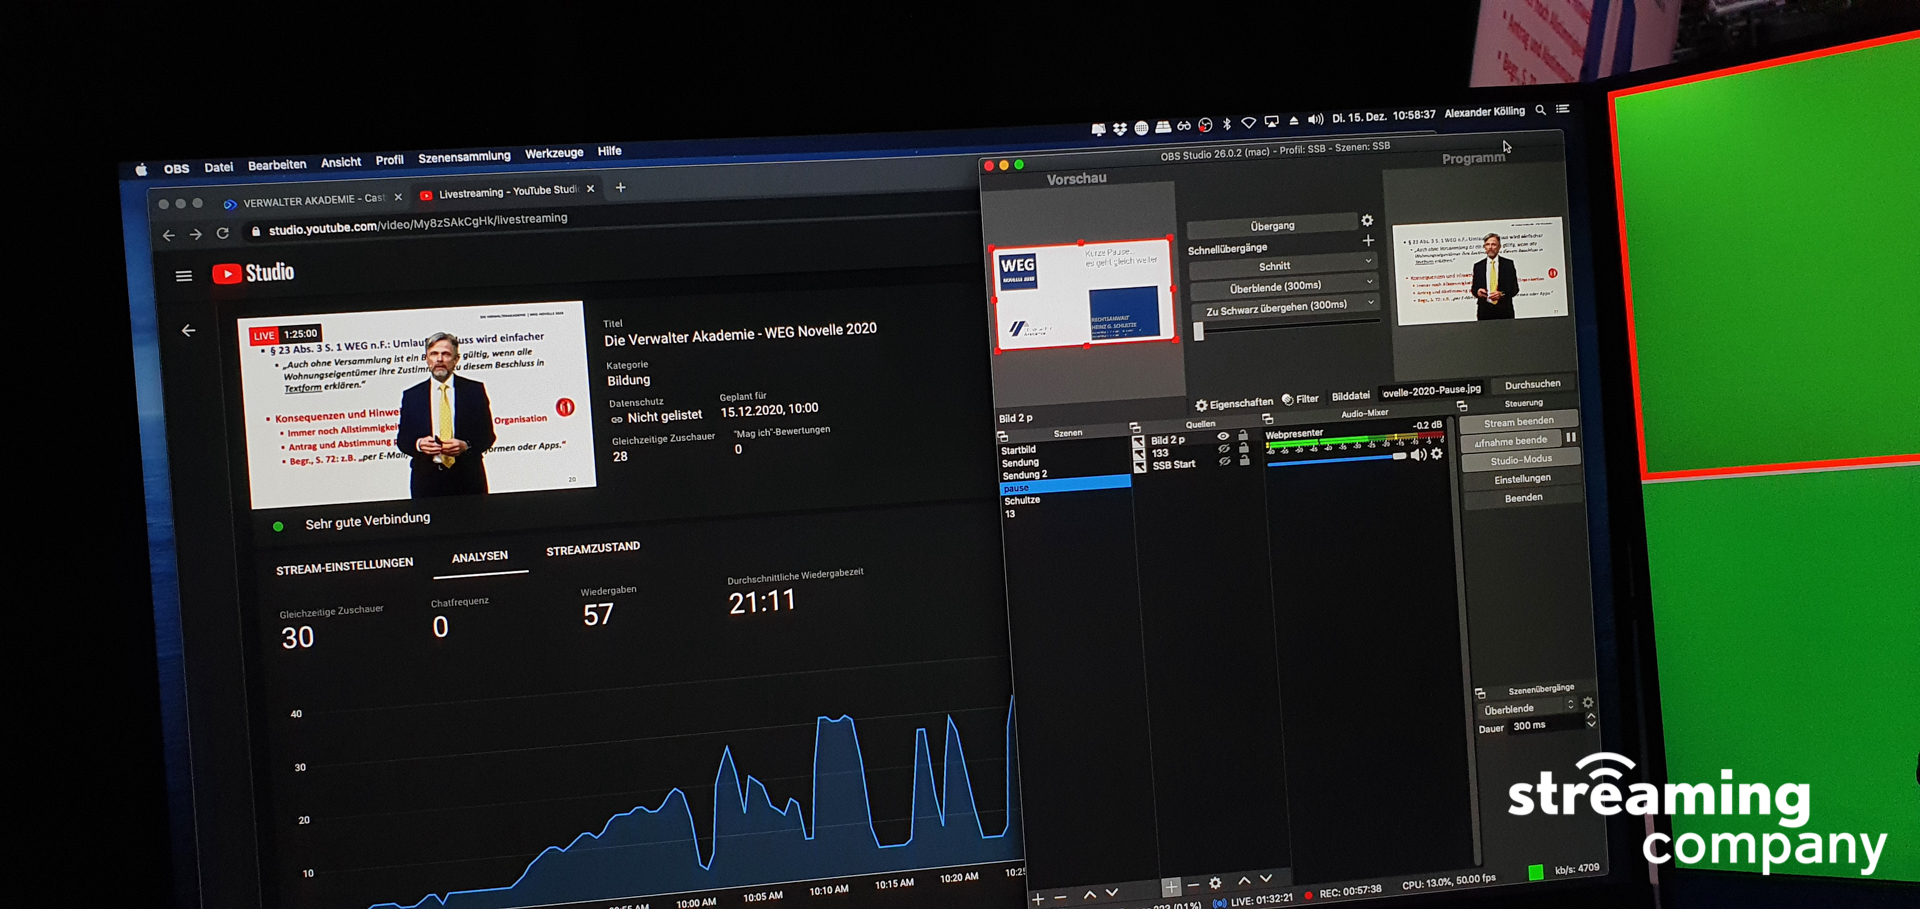
Task: Add a new scene with the Szenen plus button
Action: (1038, 899)
